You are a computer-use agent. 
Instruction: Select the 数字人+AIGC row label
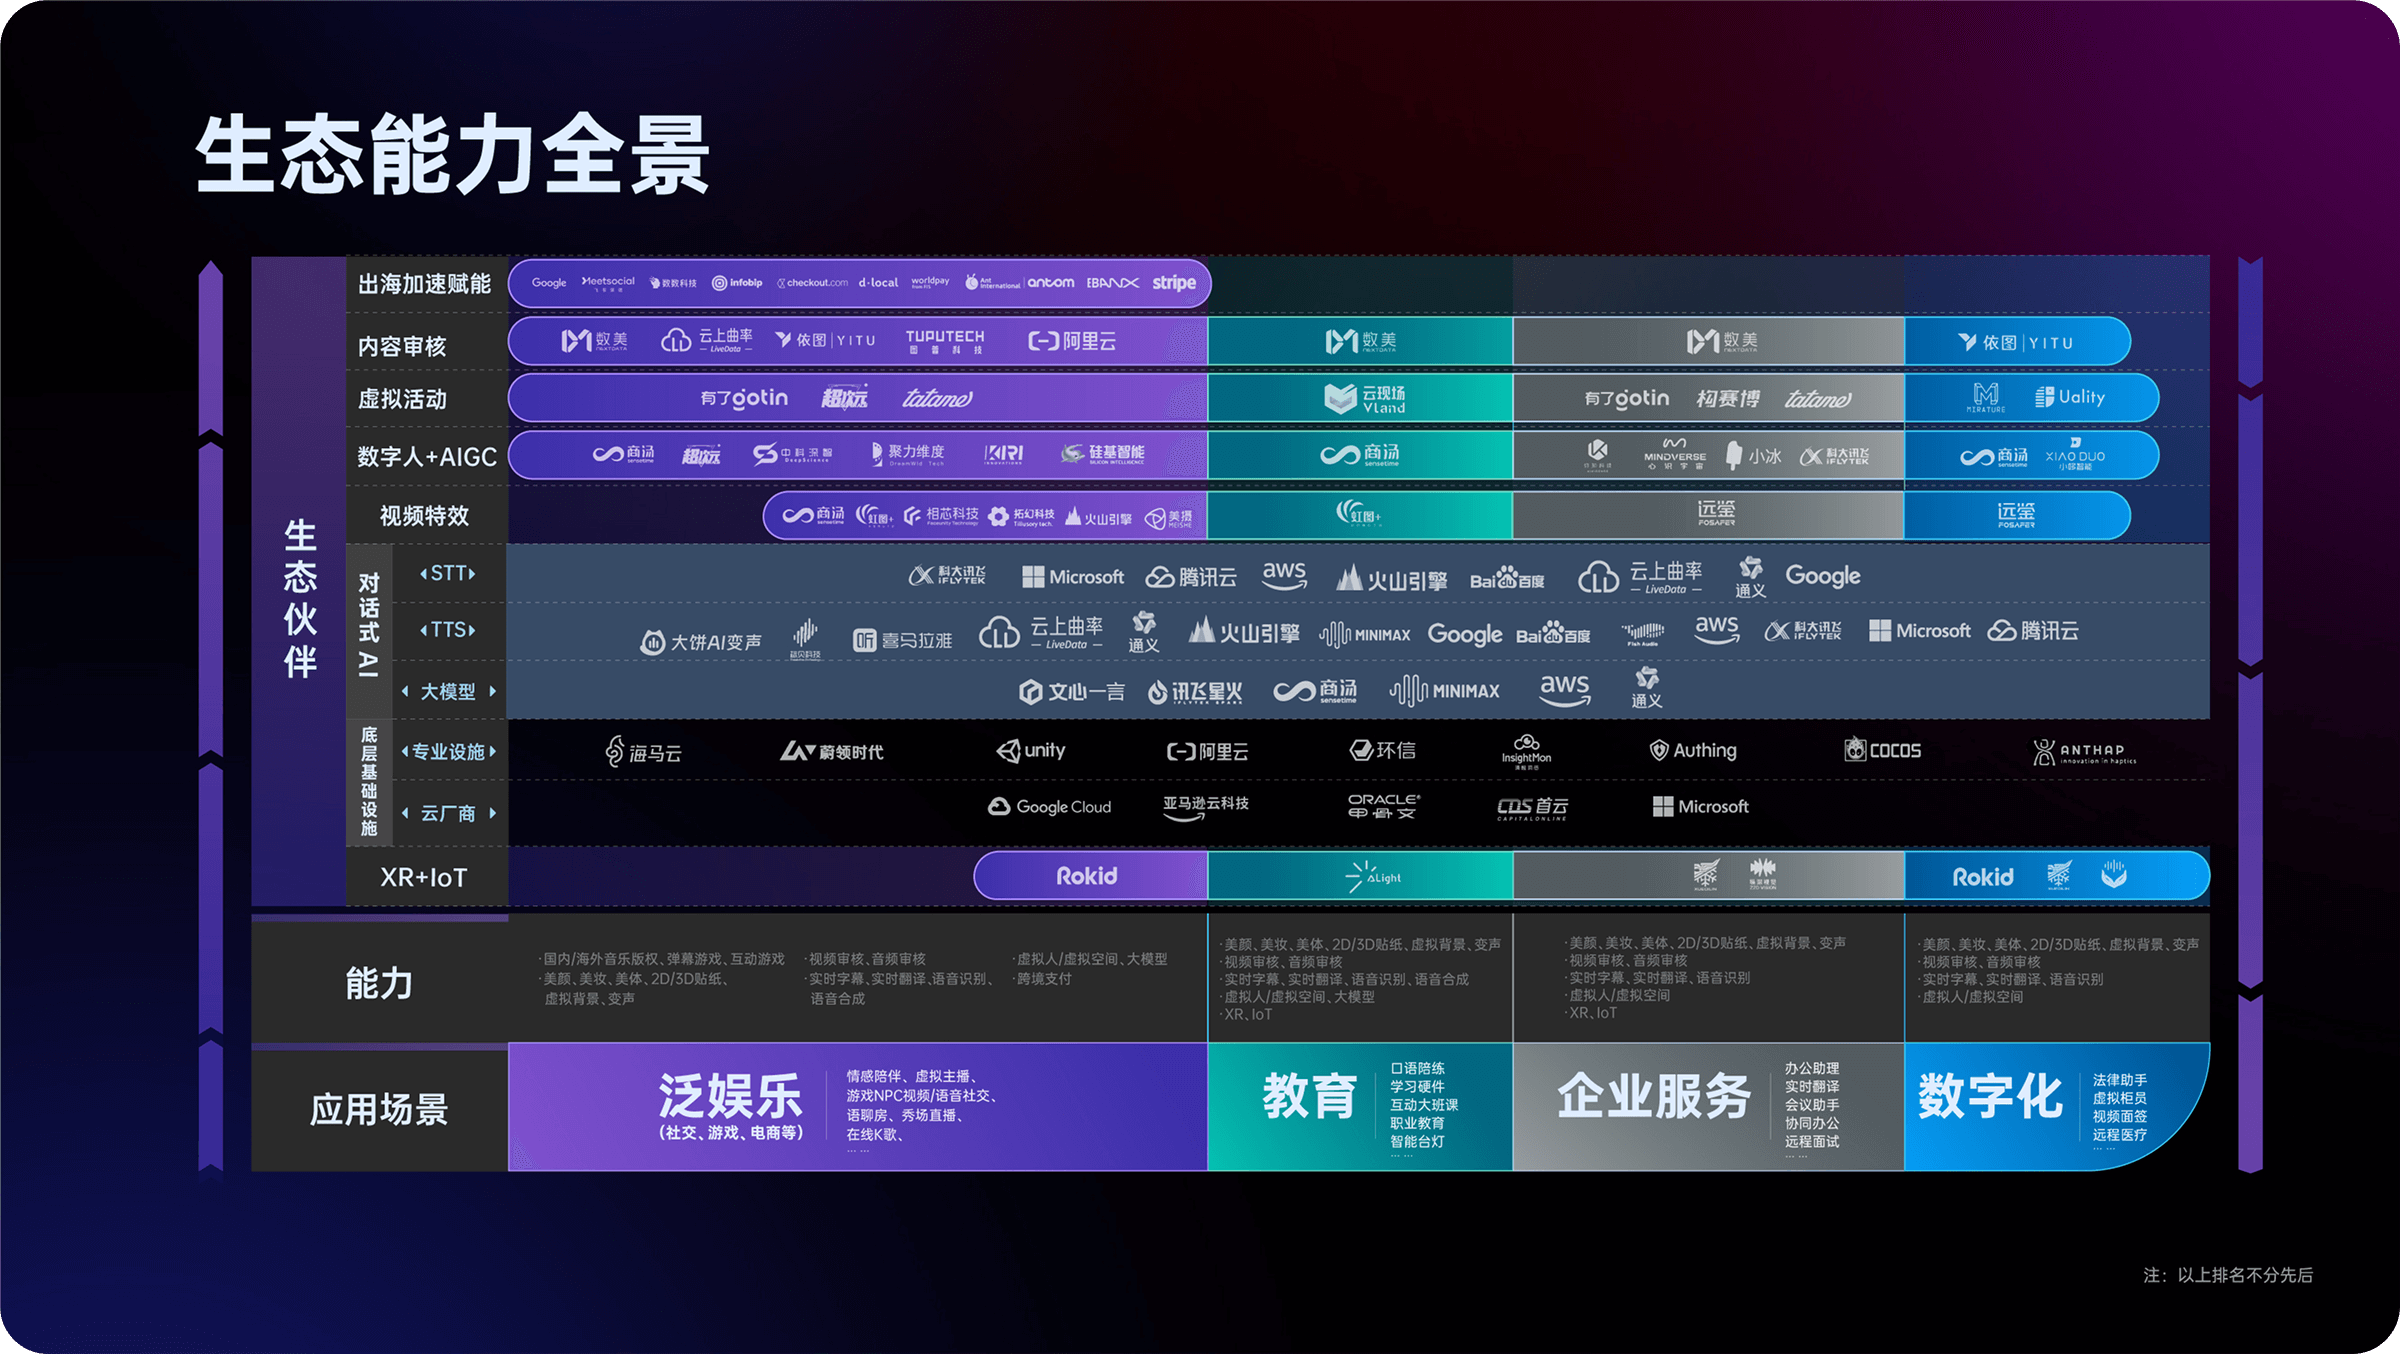click(427, 457)
